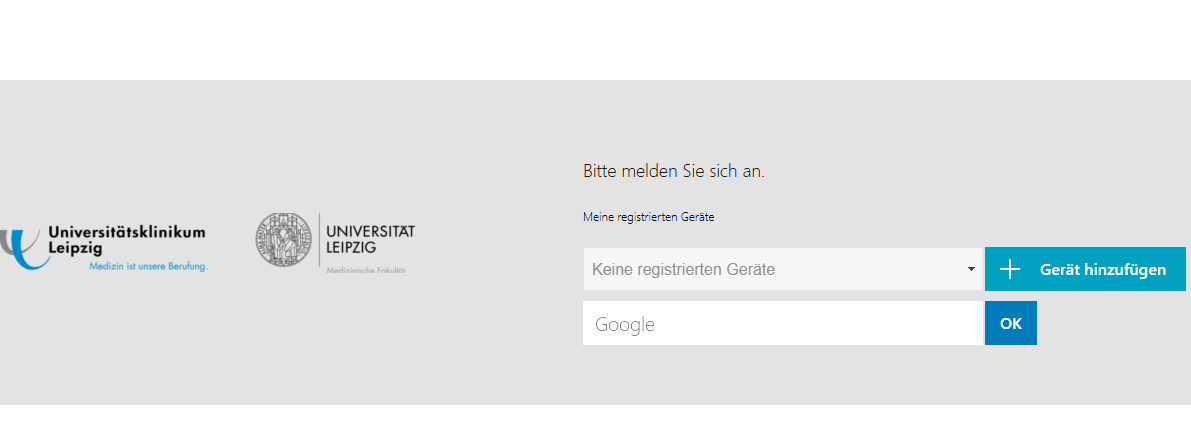Confirm with the blue OK button
1191x426 pixels.
(1010, 324)
